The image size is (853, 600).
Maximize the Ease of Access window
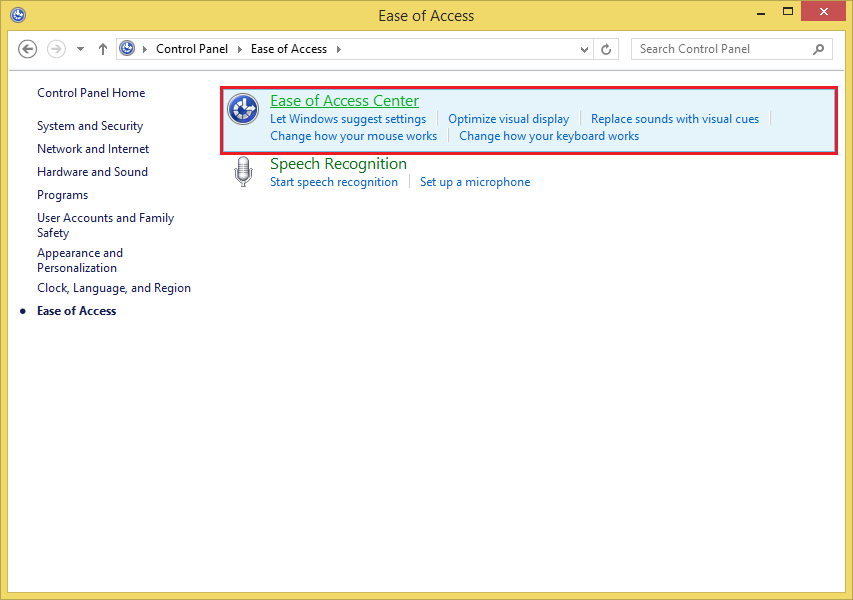coord(788,11)
